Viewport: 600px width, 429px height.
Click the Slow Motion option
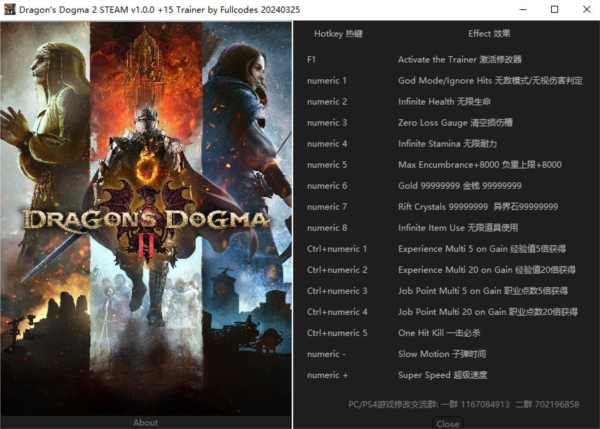pyautogui.click(x=440, y=354)
